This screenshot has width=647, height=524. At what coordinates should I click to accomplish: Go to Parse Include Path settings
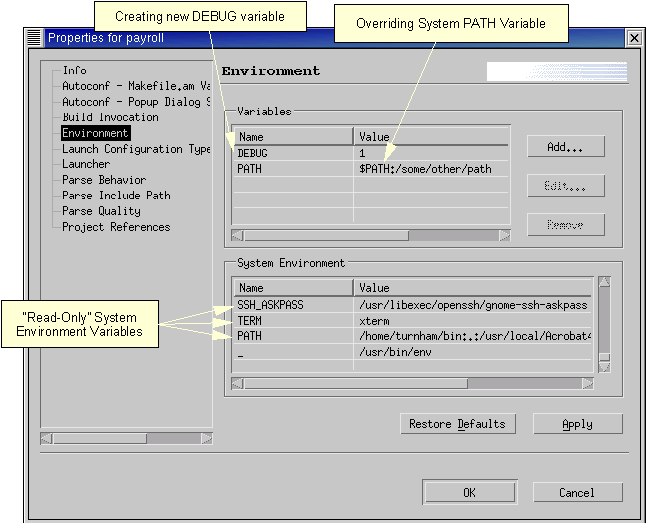point(116,196)
